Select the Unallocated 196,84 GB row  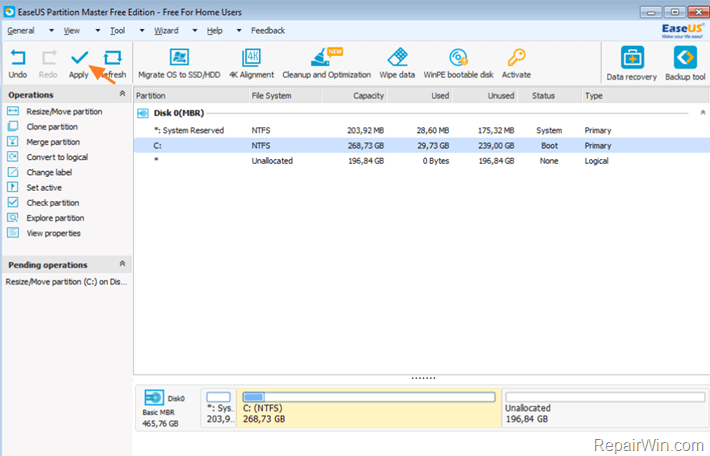422,161
